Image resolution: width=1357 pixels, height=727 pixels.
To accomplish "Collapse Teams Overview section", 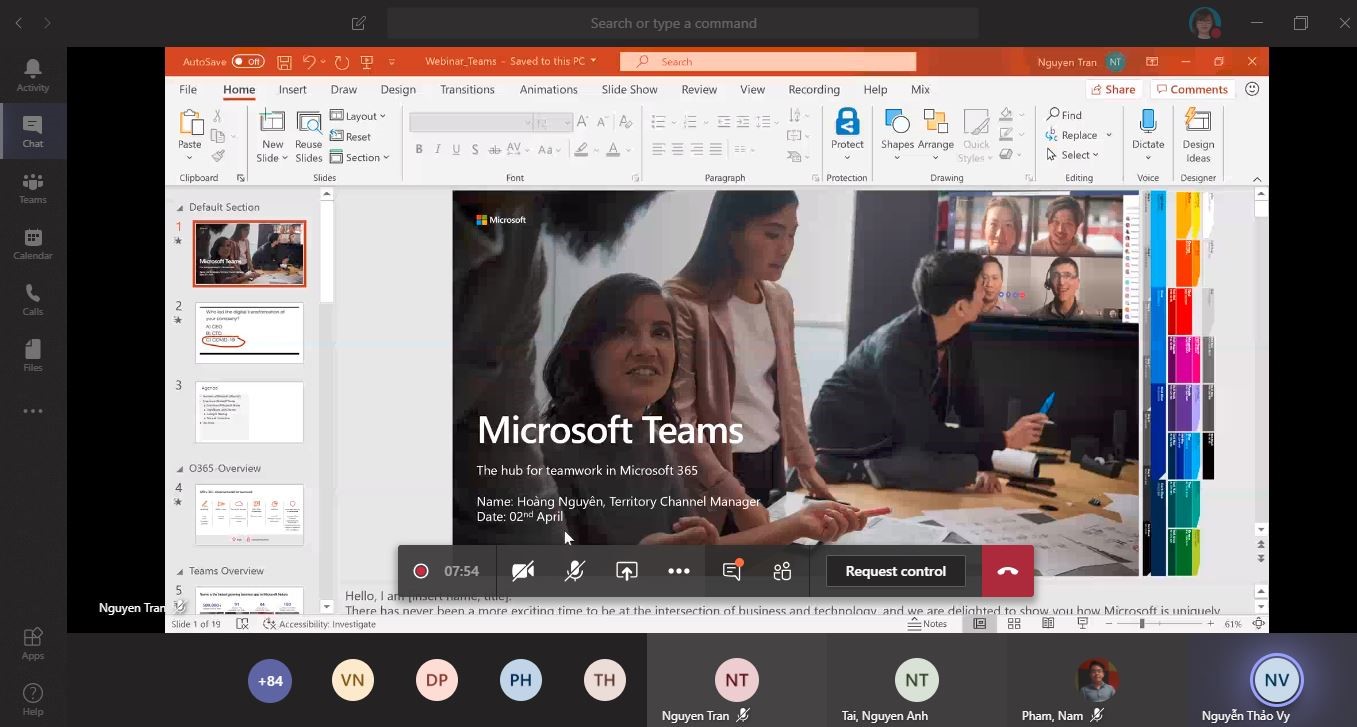I will pos(180,572).
